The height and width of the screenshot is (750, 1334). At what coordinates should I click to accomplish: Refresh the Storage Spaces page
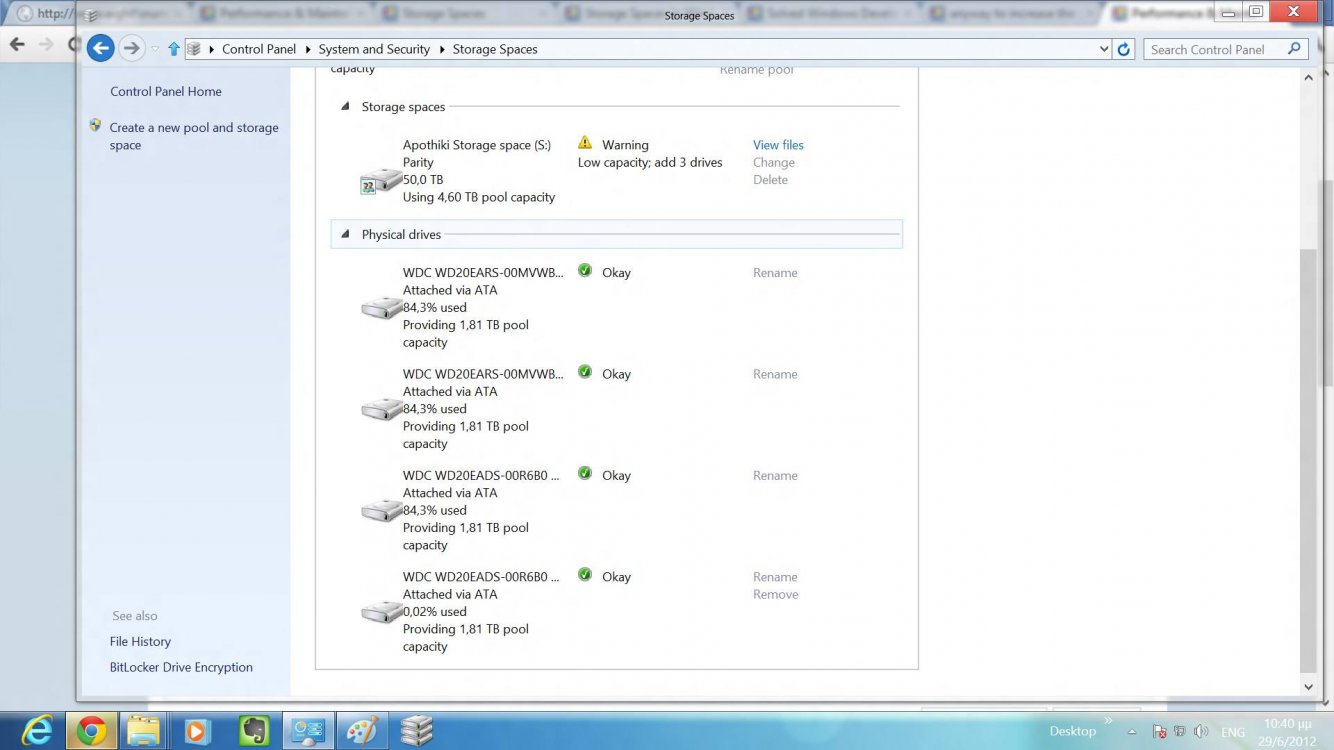[x=1123, y=49]
